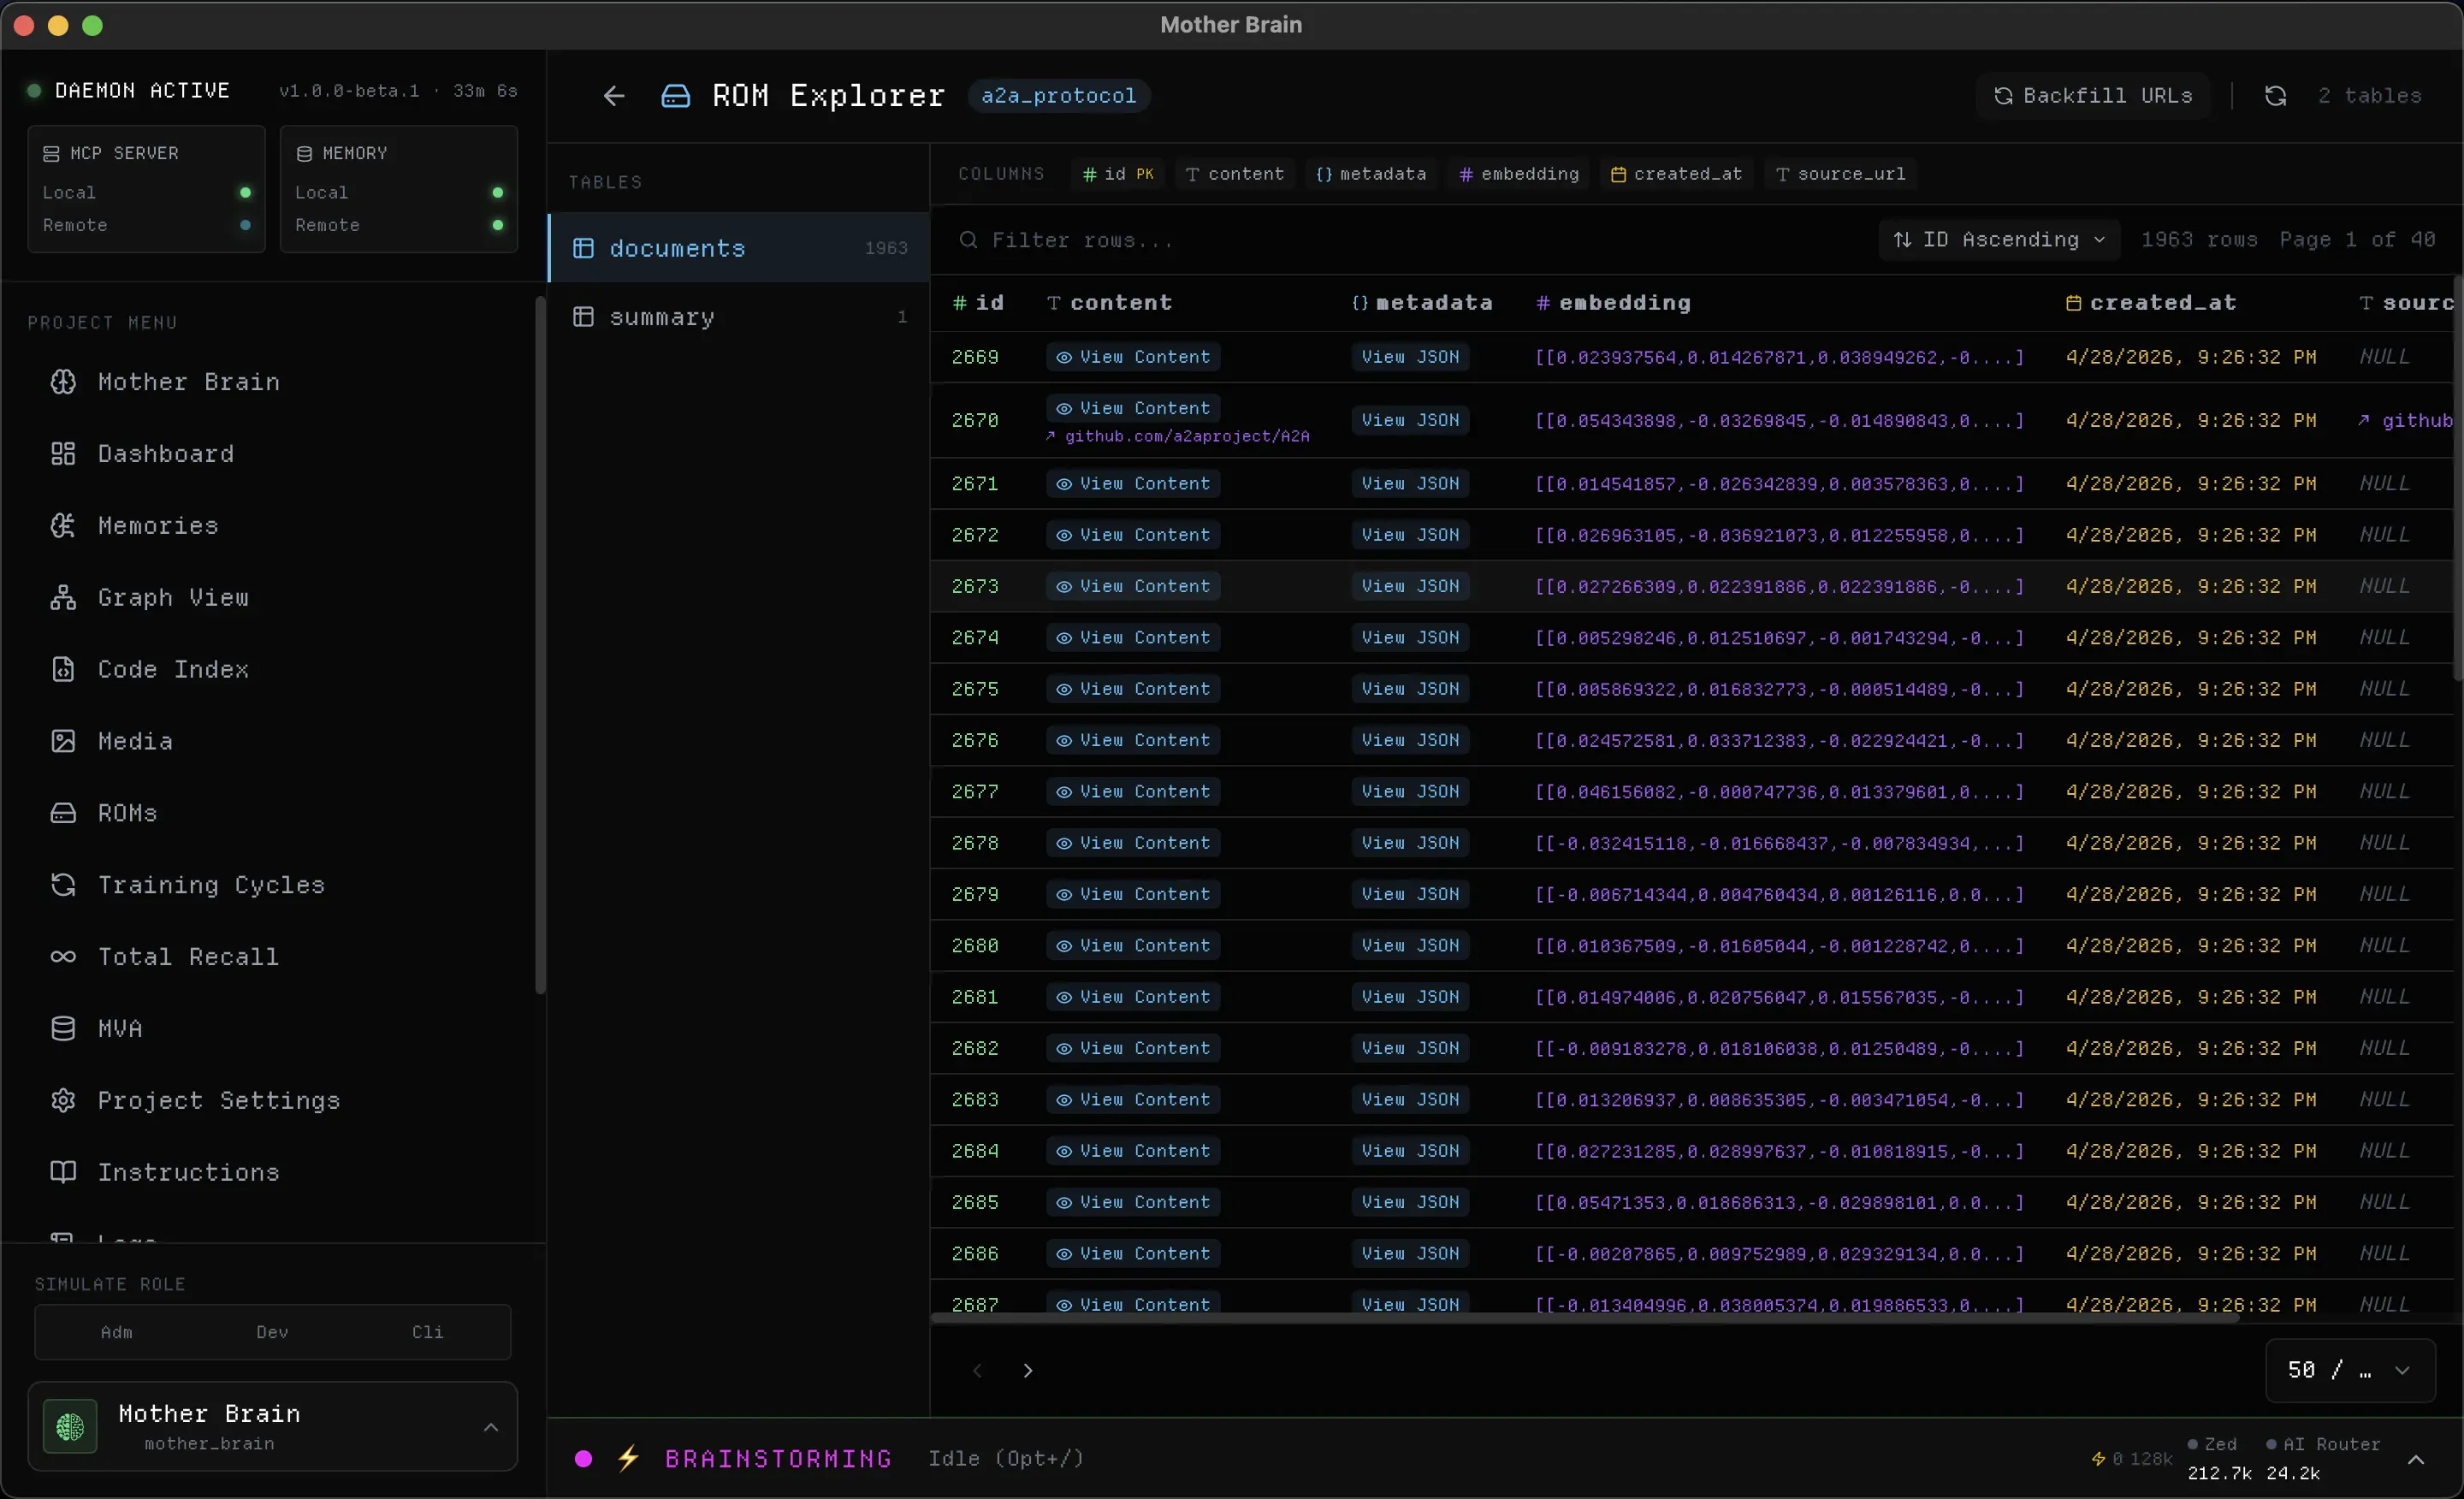Click created_at value in row 2676
This screenshot has height=1499, width=2464.
pos(2190,740)
